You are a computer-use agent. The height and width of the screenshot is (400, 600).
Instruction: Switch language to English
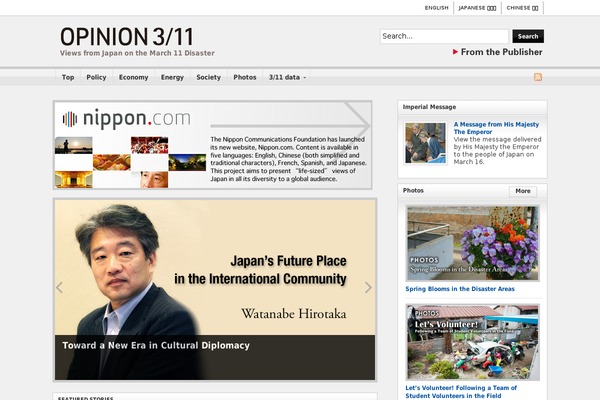[x=436, y=8]
